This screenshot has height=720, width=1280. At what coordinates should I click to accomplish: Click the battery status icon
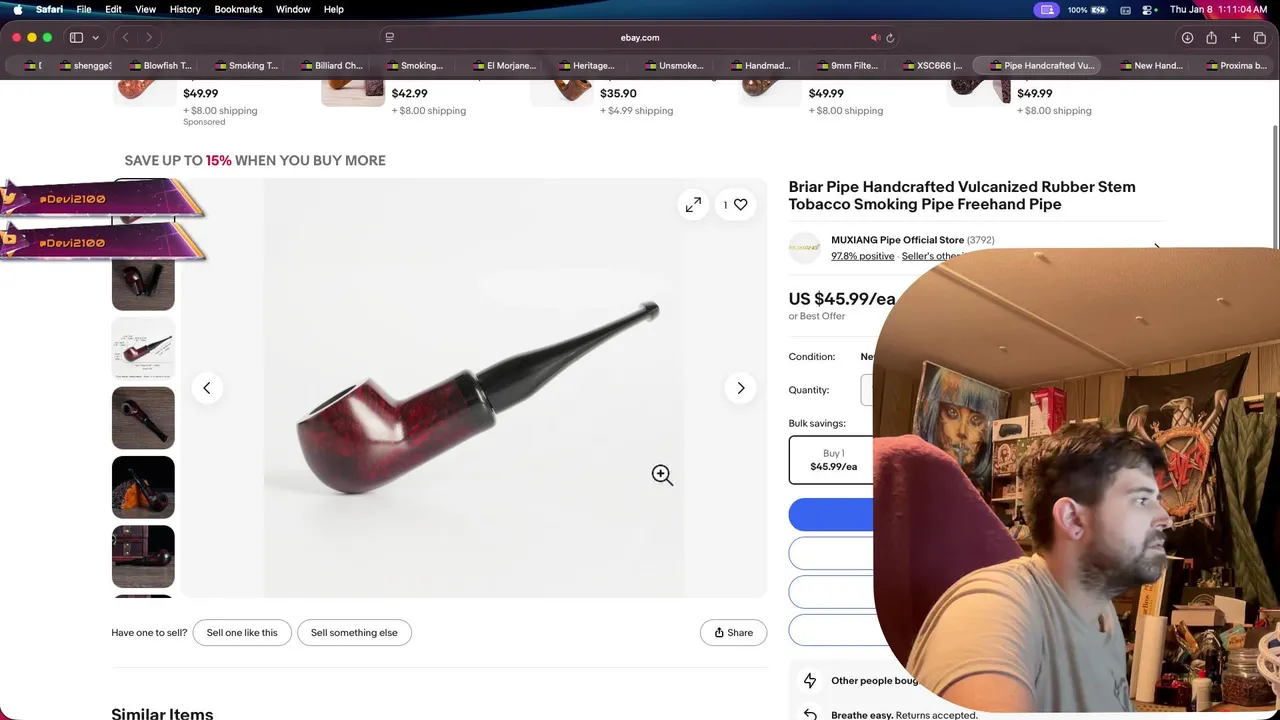[1101, 9]
